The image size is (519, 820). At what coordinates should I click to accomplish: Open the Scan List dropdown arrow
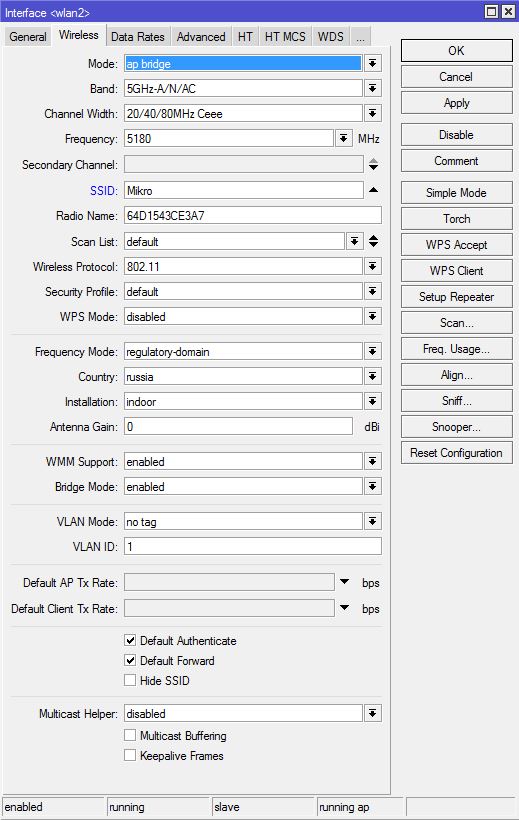(355, 241)
